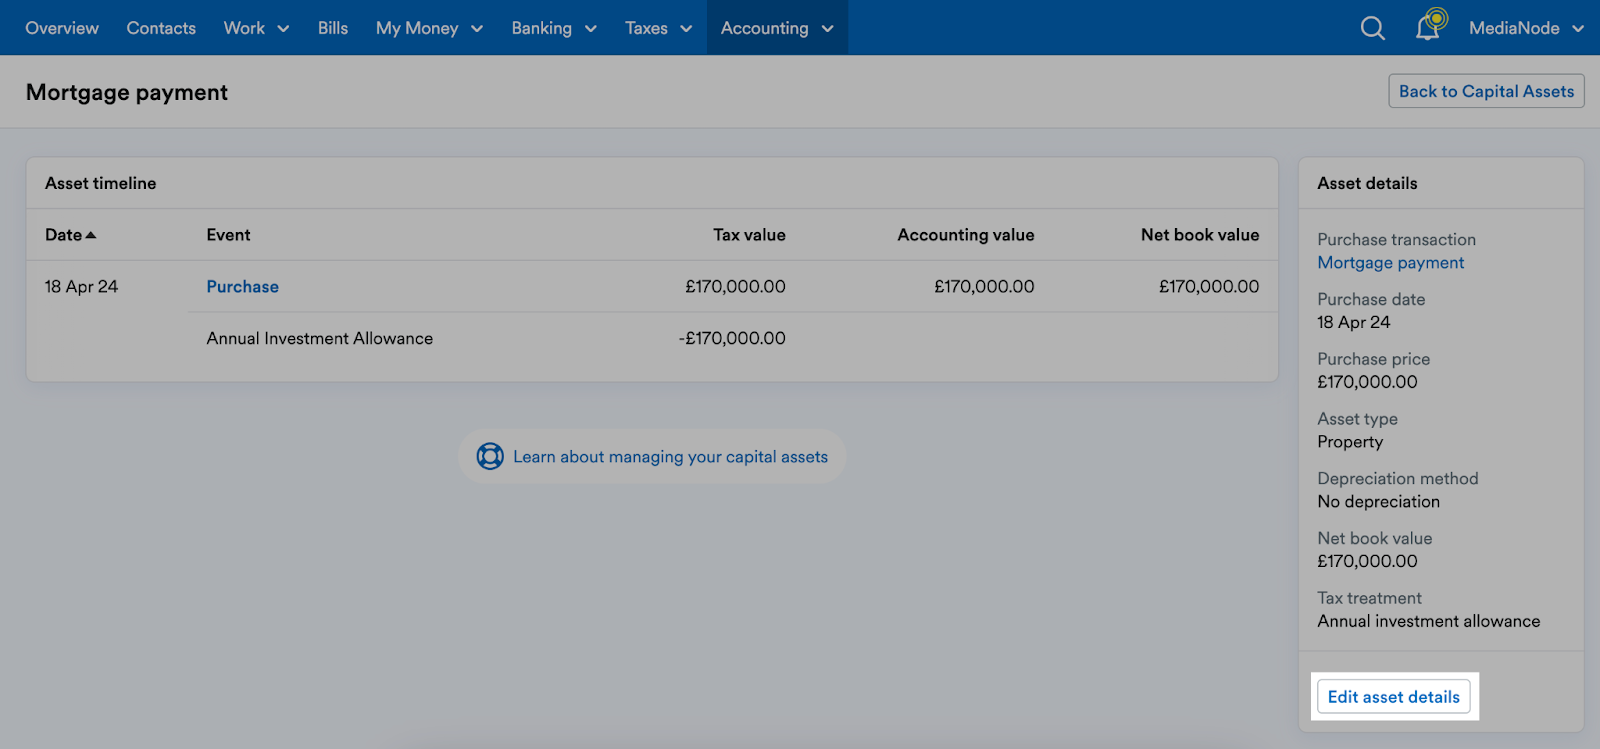
Task: Select the 18 Apr 24 timeline date cell
Action: [81, 287]
